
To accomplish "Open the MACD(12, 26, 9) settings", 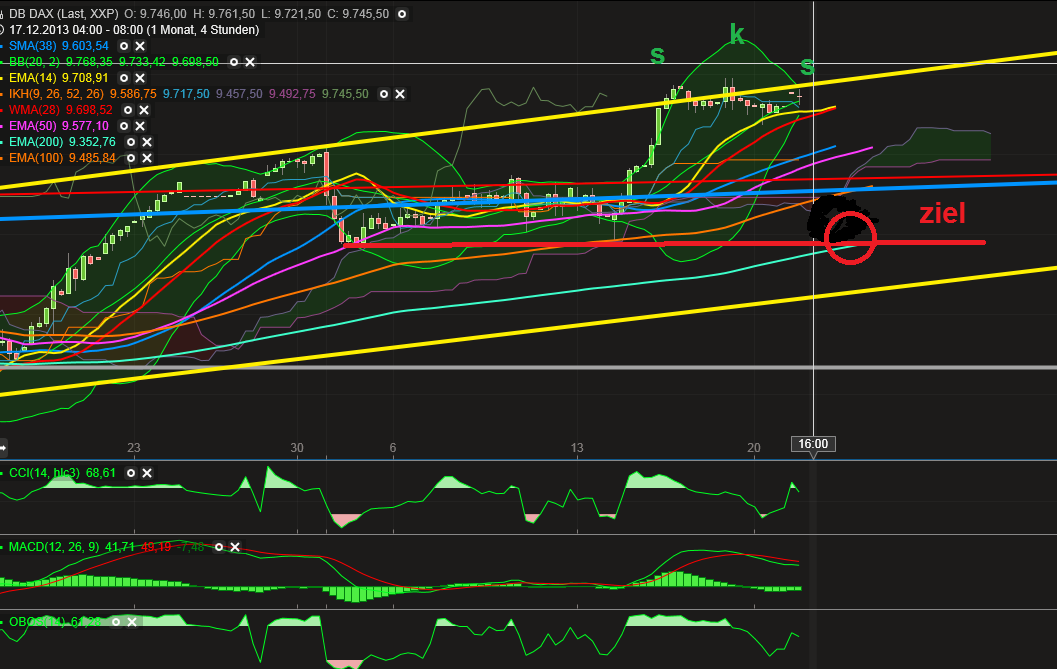I will tap(219, 547).
